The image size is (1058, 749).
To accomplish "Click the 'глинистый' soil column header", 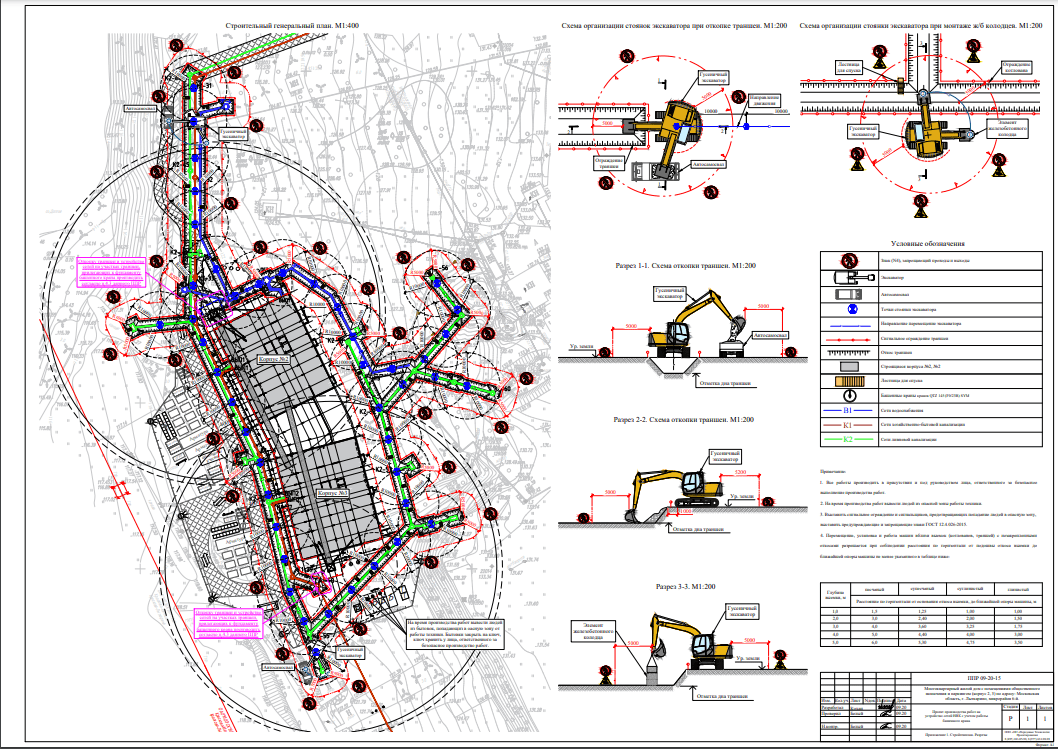I will click(x=1018, y=589).
